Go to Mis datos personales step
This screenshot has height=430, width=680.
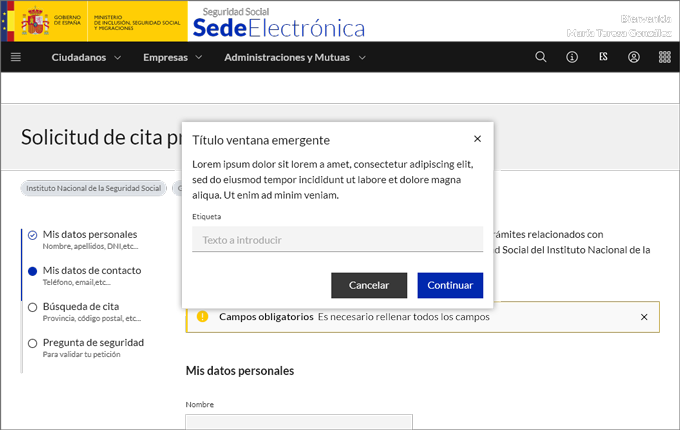(89, 235)
